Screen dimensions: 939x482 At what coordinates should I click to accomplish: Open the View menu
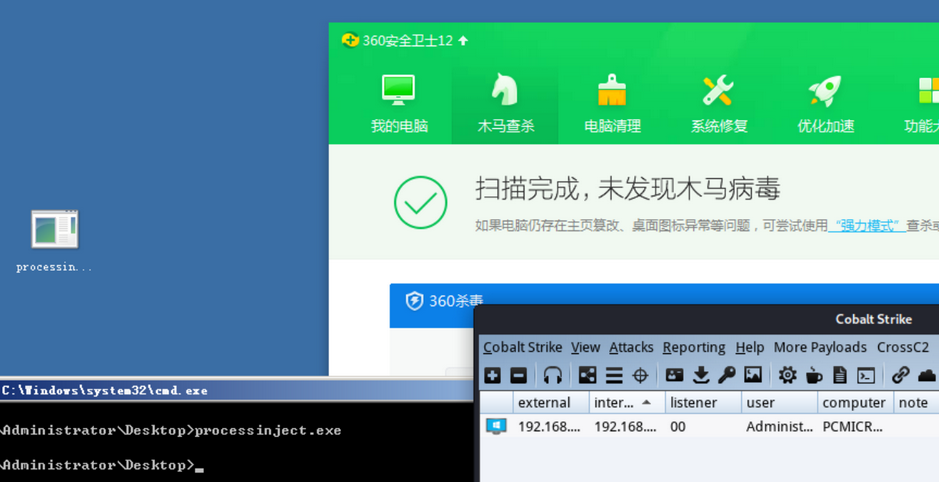point(585,347)
